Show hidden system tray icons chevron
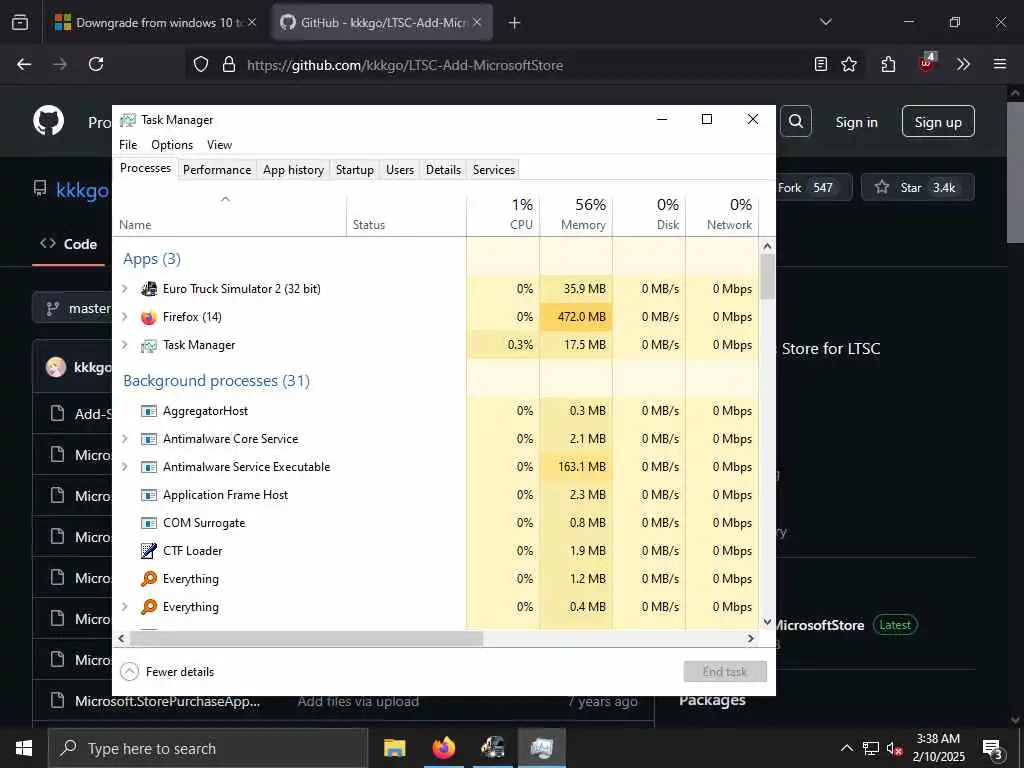The width and height of the screenshot is (1024, 768). 846,748
